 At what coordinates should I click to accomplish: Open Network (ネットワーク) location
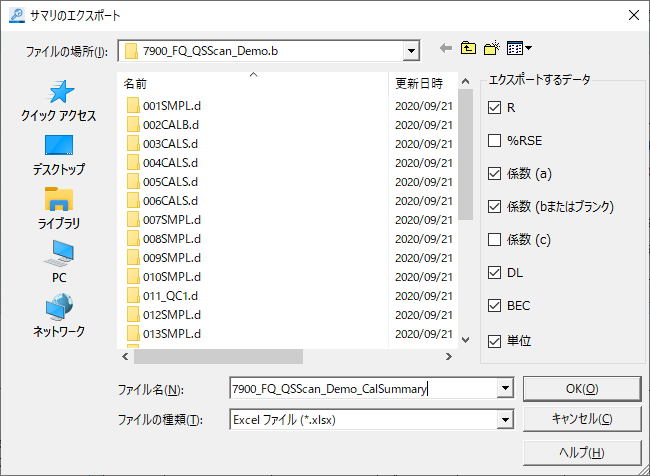(59, 316)
